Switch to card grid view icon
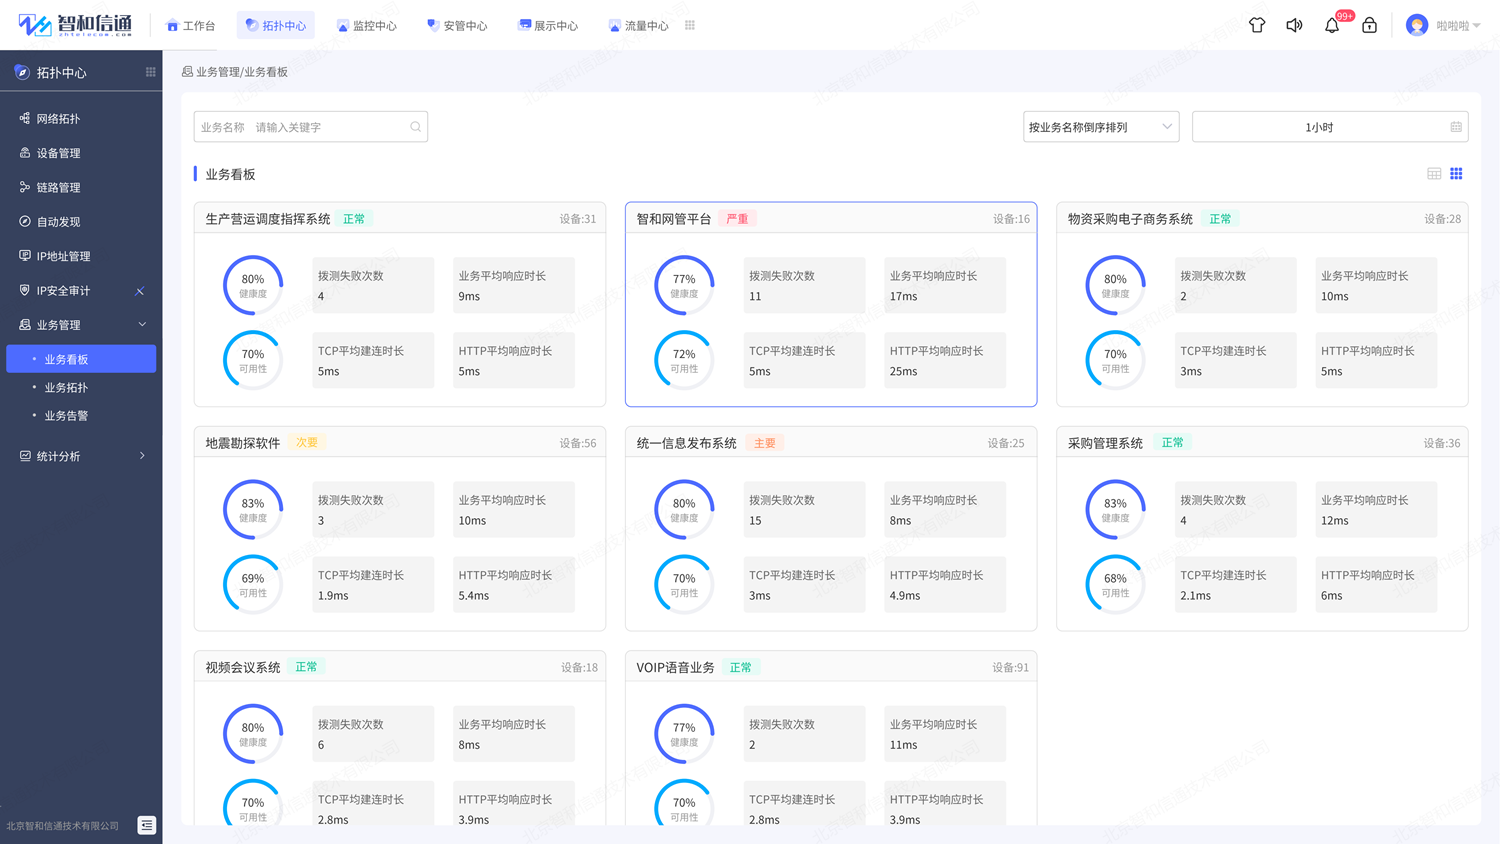 click(x=1456, y=174)
